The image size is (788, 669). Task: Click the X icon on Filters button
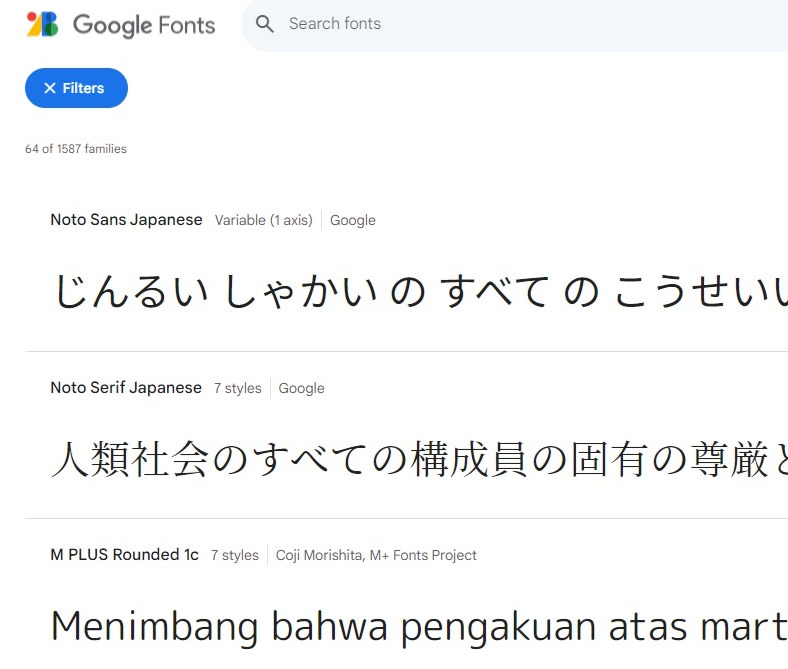50,88
